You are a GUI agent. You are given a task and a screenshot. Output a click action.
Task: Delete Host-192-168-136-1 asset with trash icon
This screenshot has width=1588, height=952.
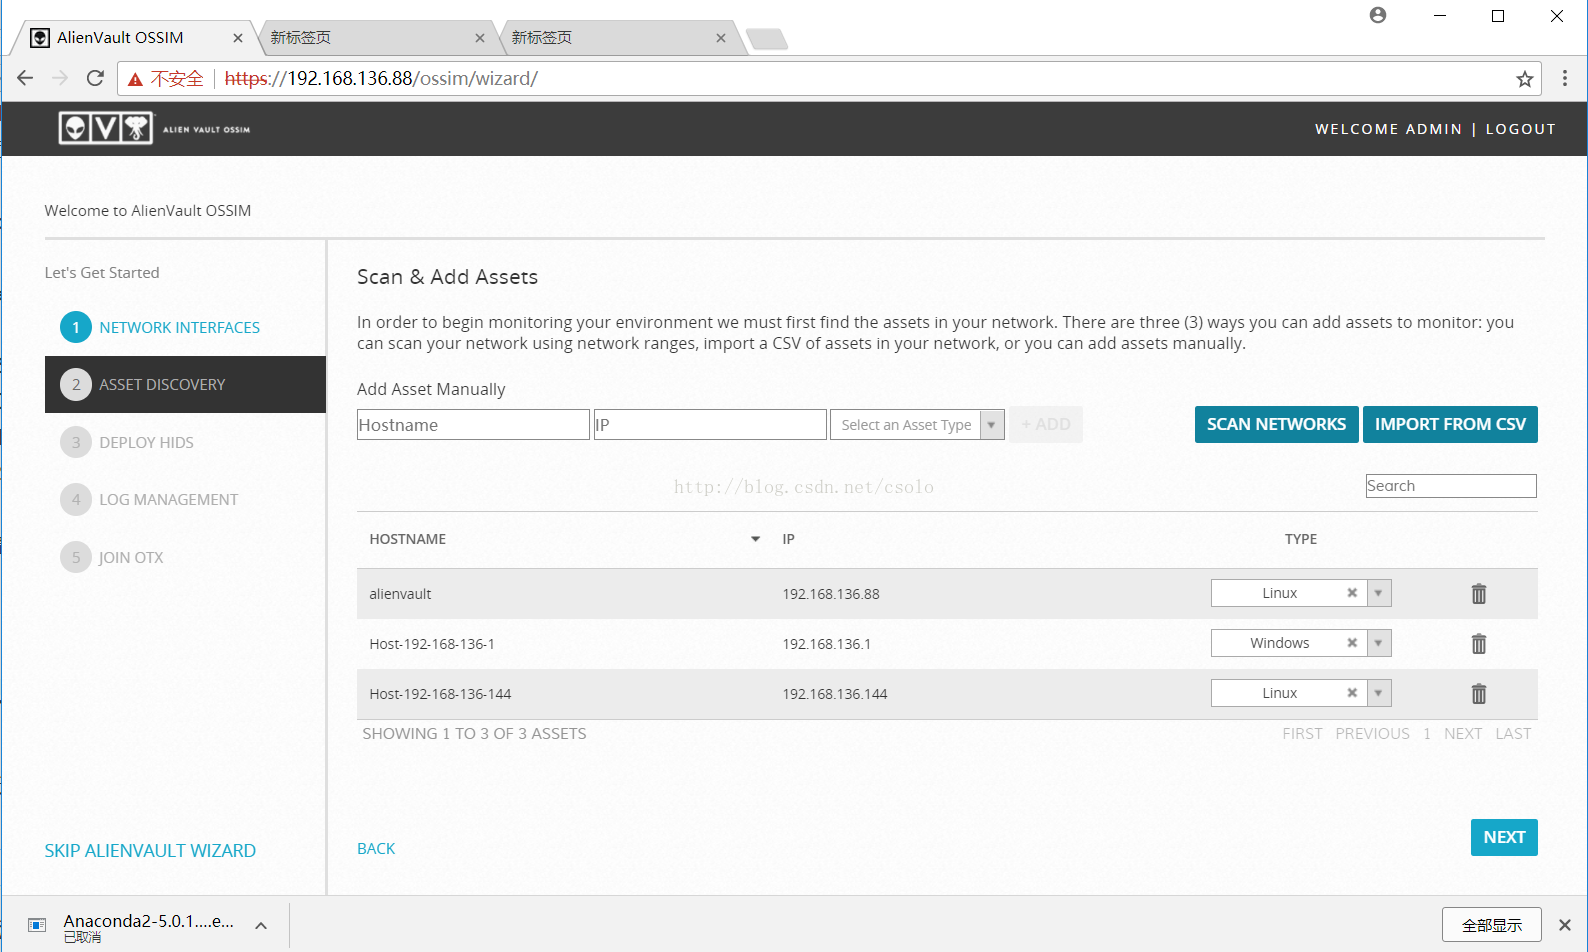click(x=1479, y=644)
